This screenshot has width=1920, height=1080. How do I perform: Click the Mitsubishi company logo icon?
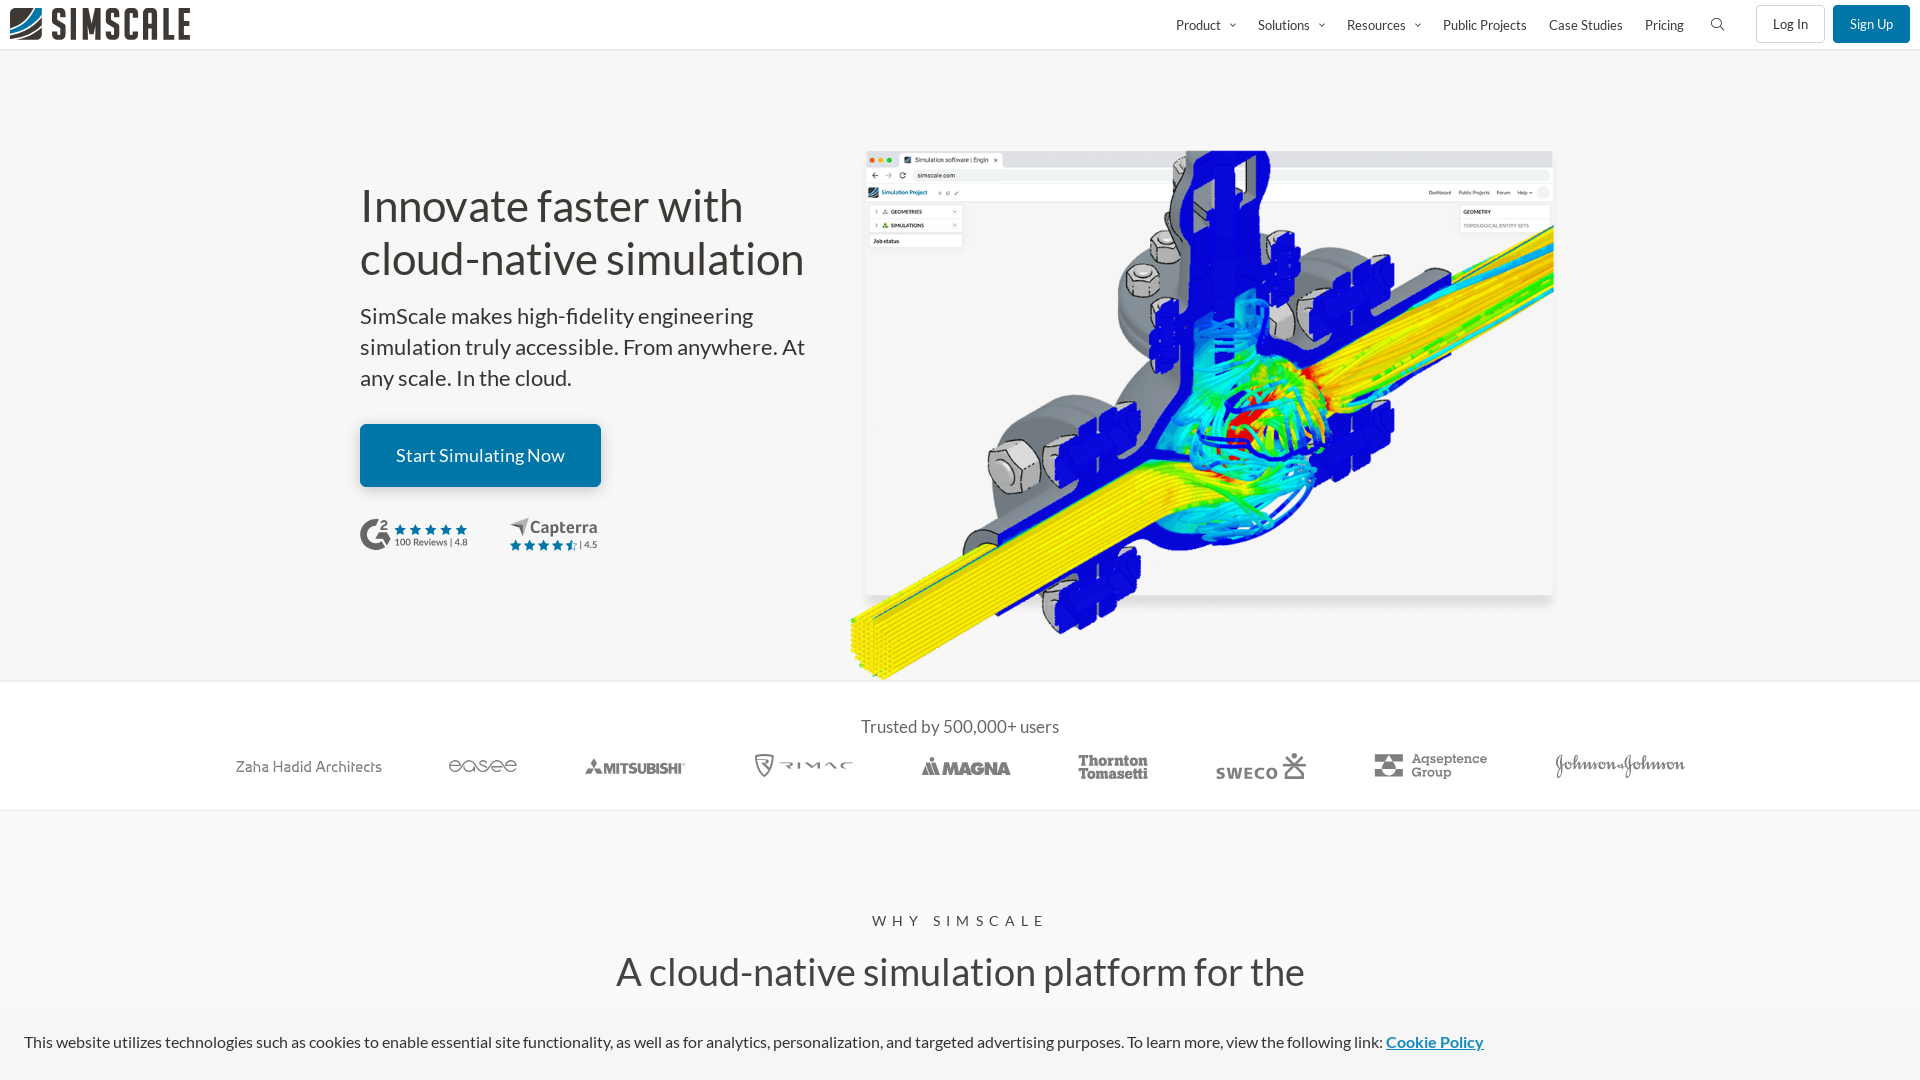point(634,765)
